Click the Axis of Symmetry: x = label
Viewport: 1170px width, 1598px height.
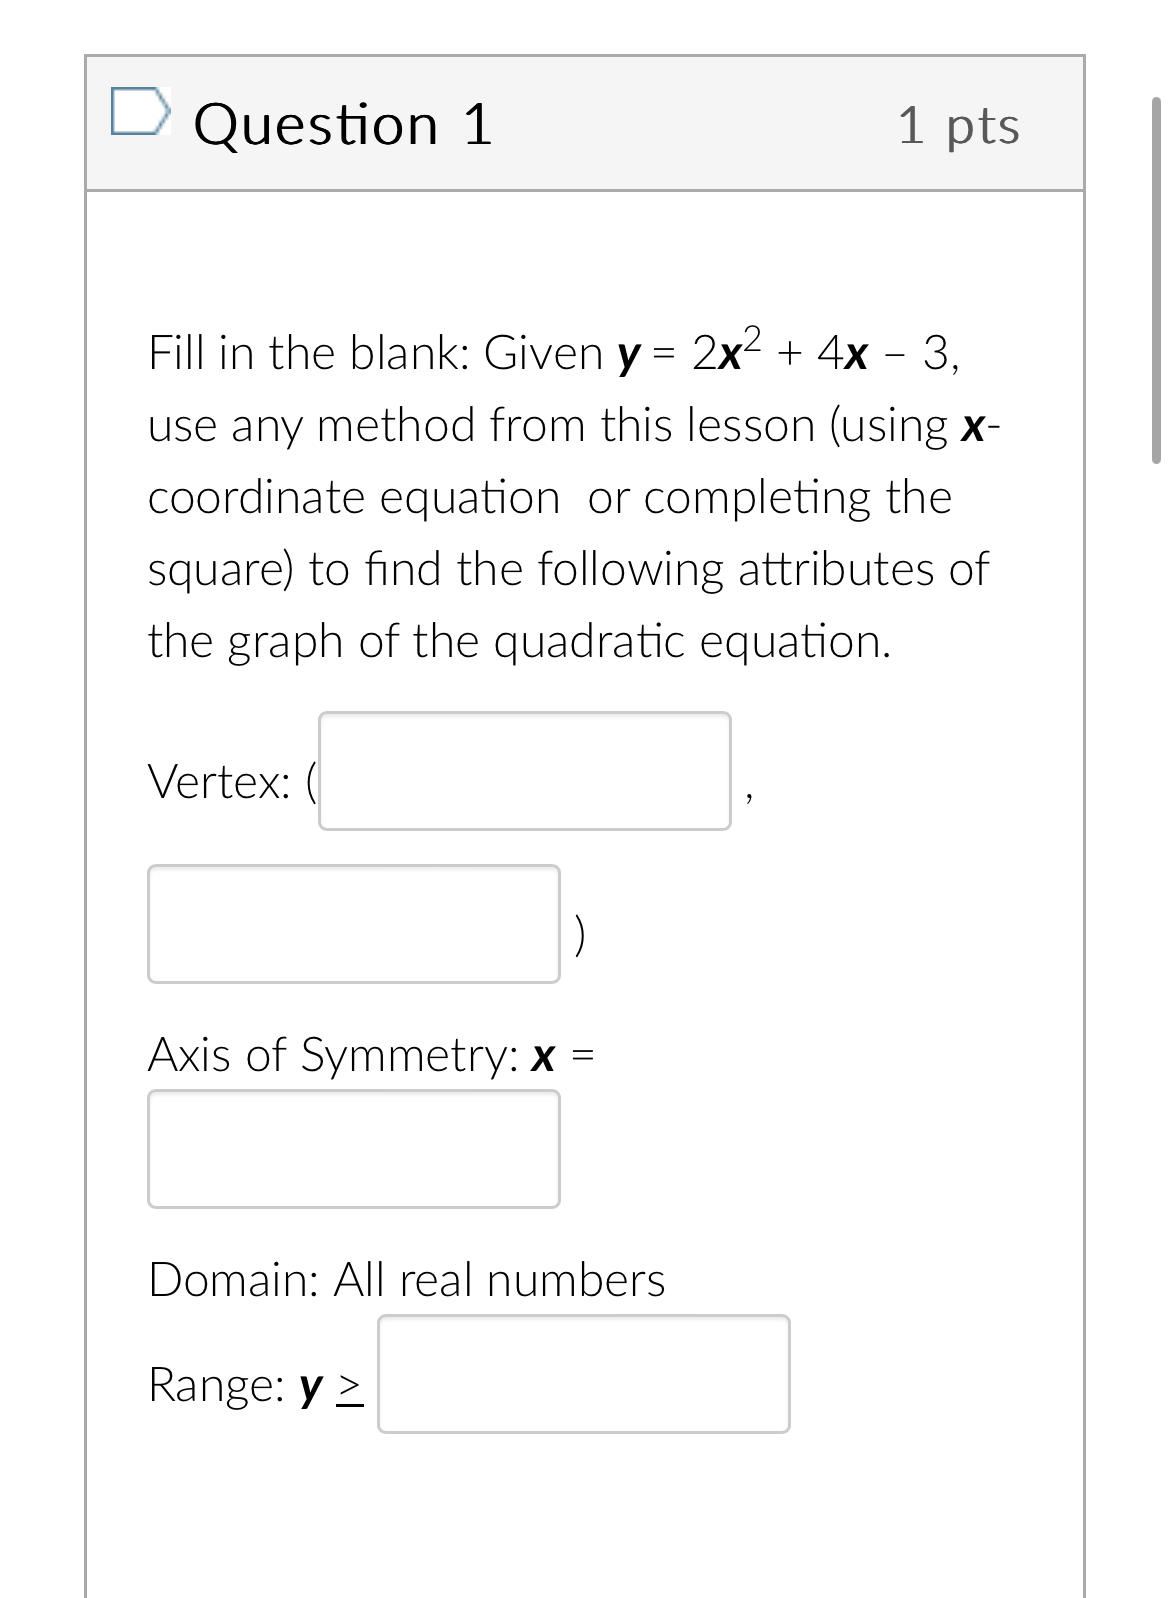[x=370, y=1053]
